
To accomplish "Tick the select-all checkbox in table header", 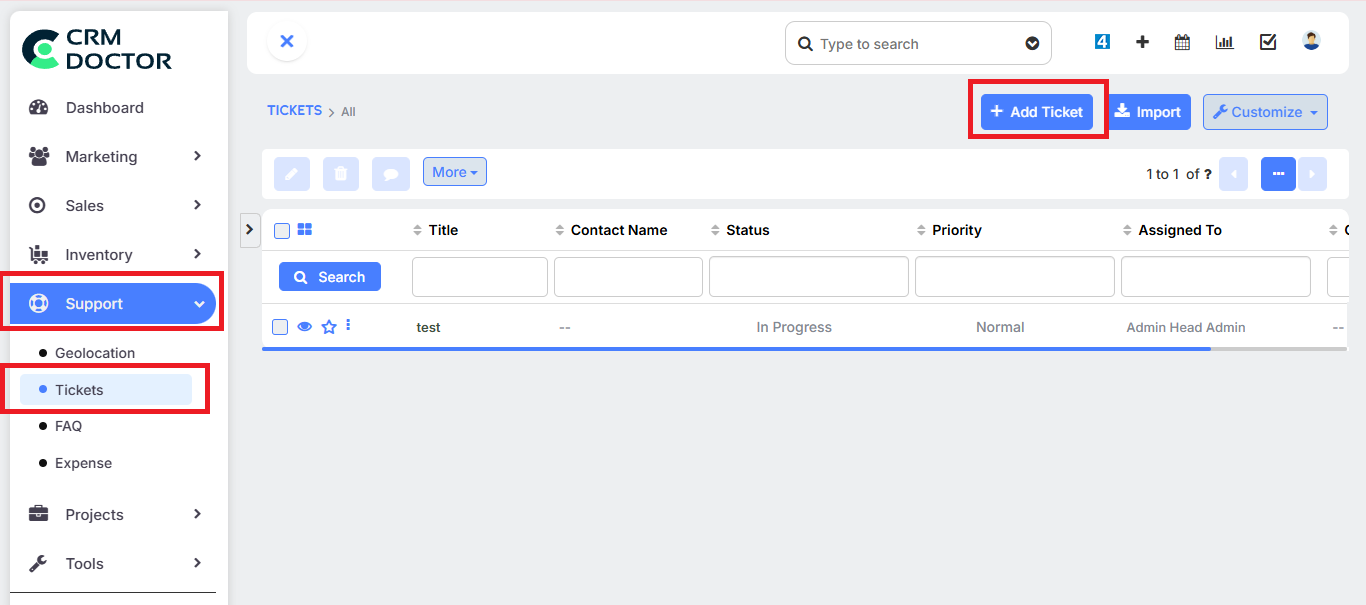I will tap(282, 231).
